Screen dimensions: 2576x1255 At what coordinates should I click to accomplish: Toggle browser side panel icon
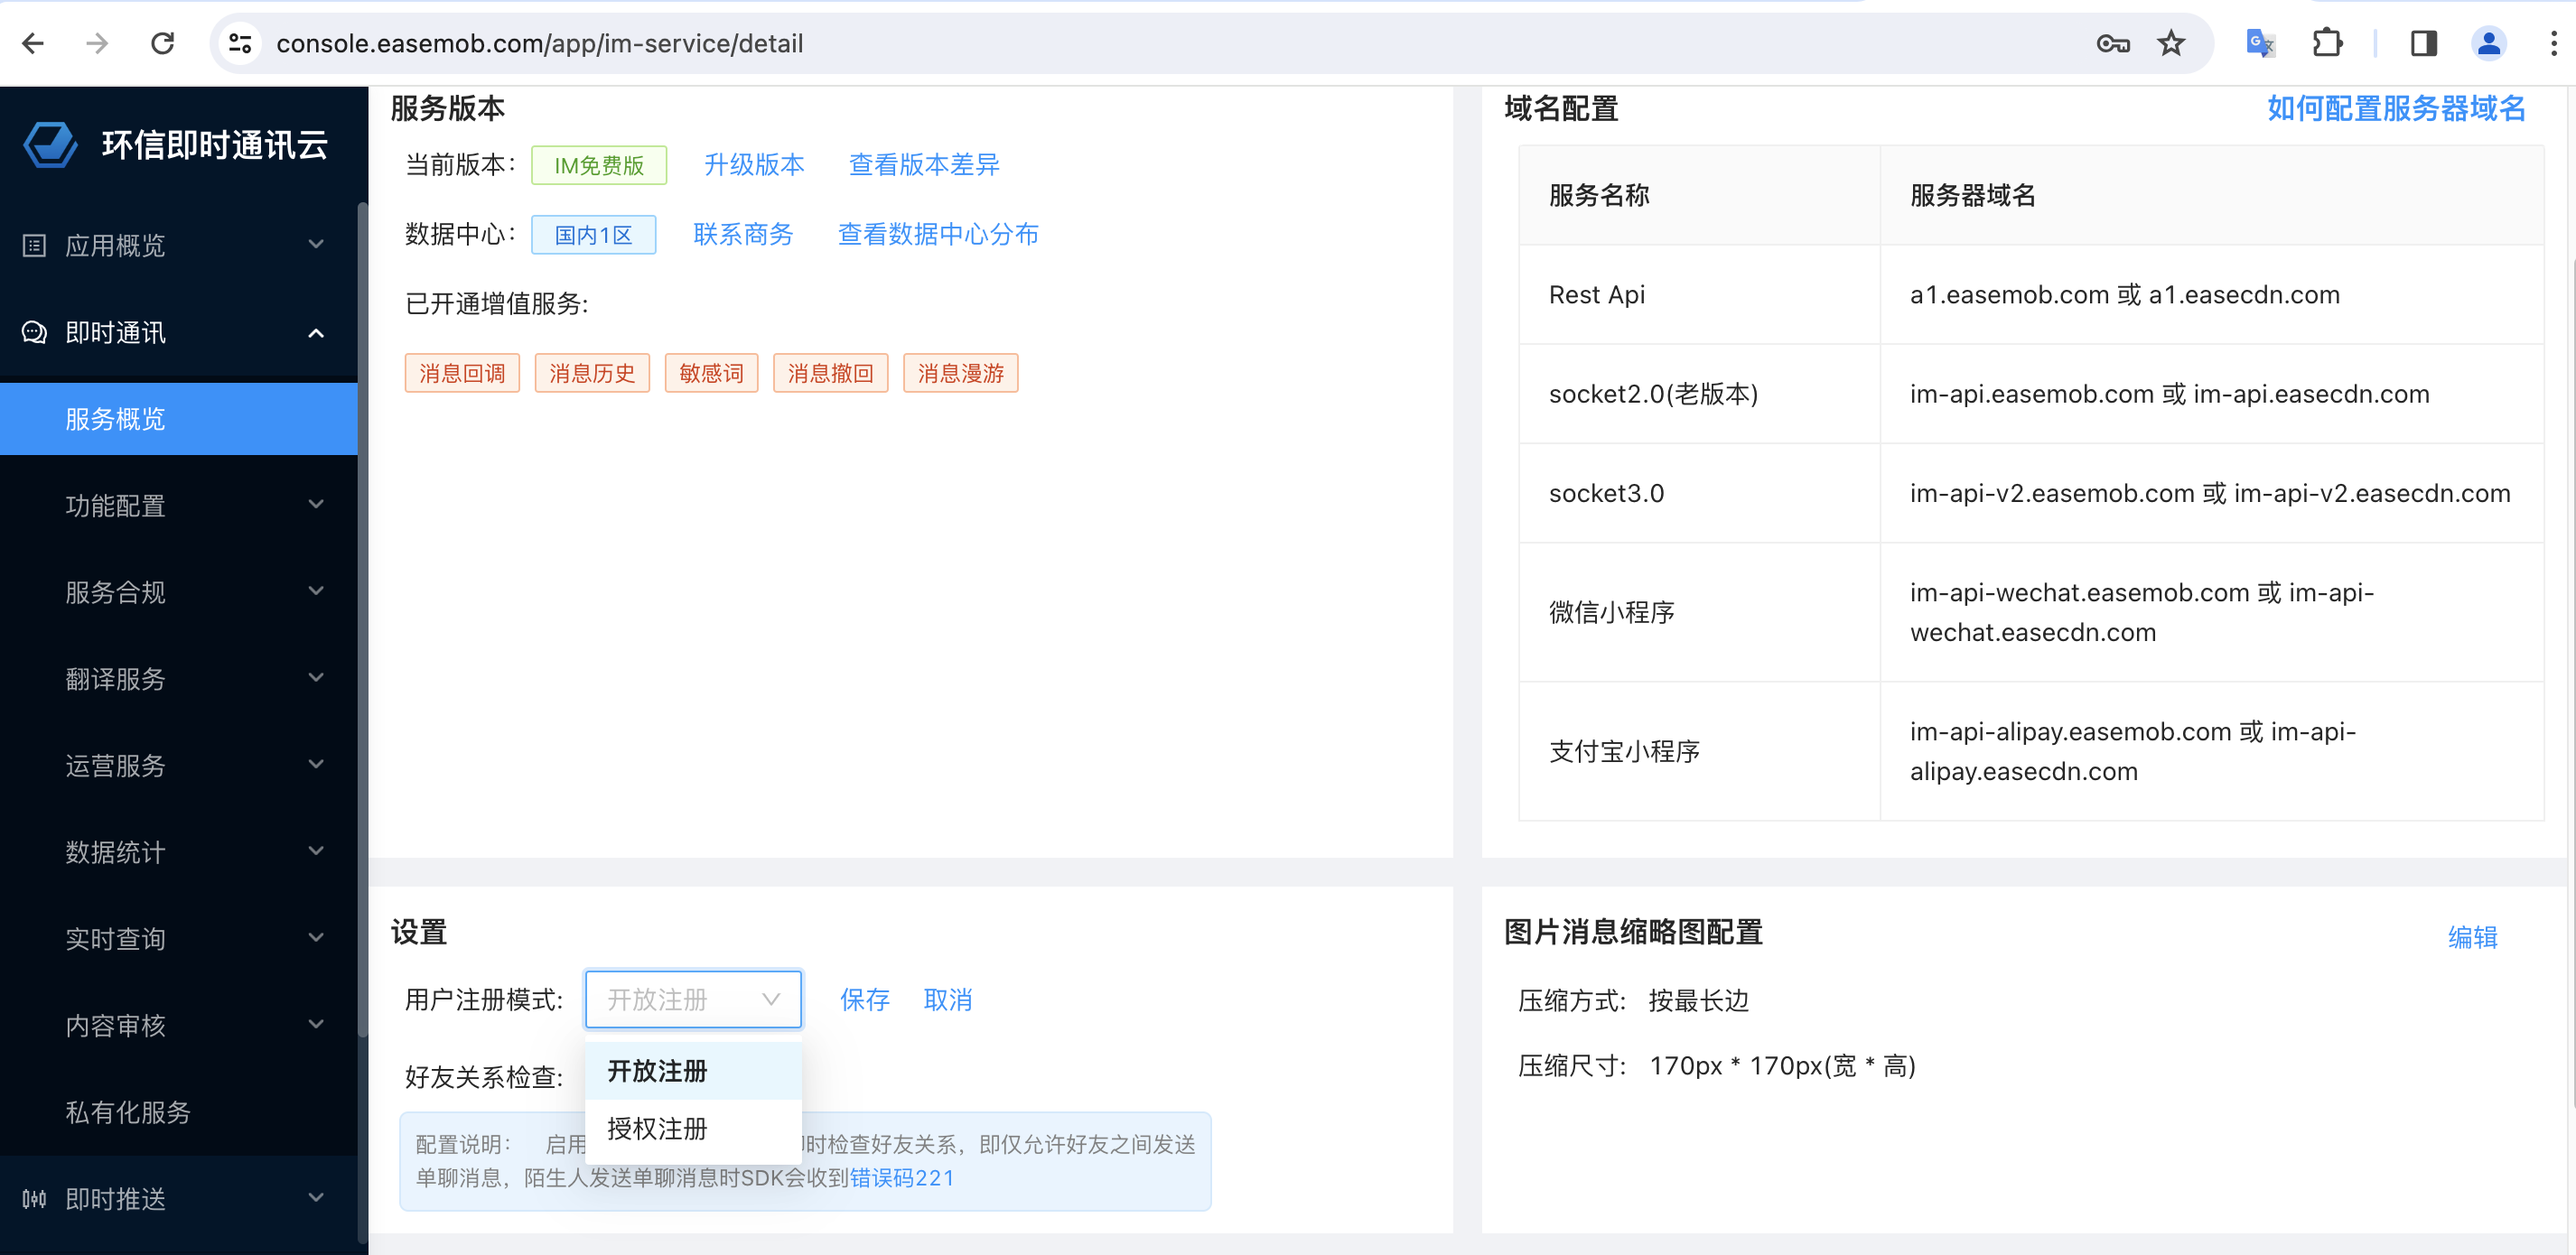click(2423, 43)
